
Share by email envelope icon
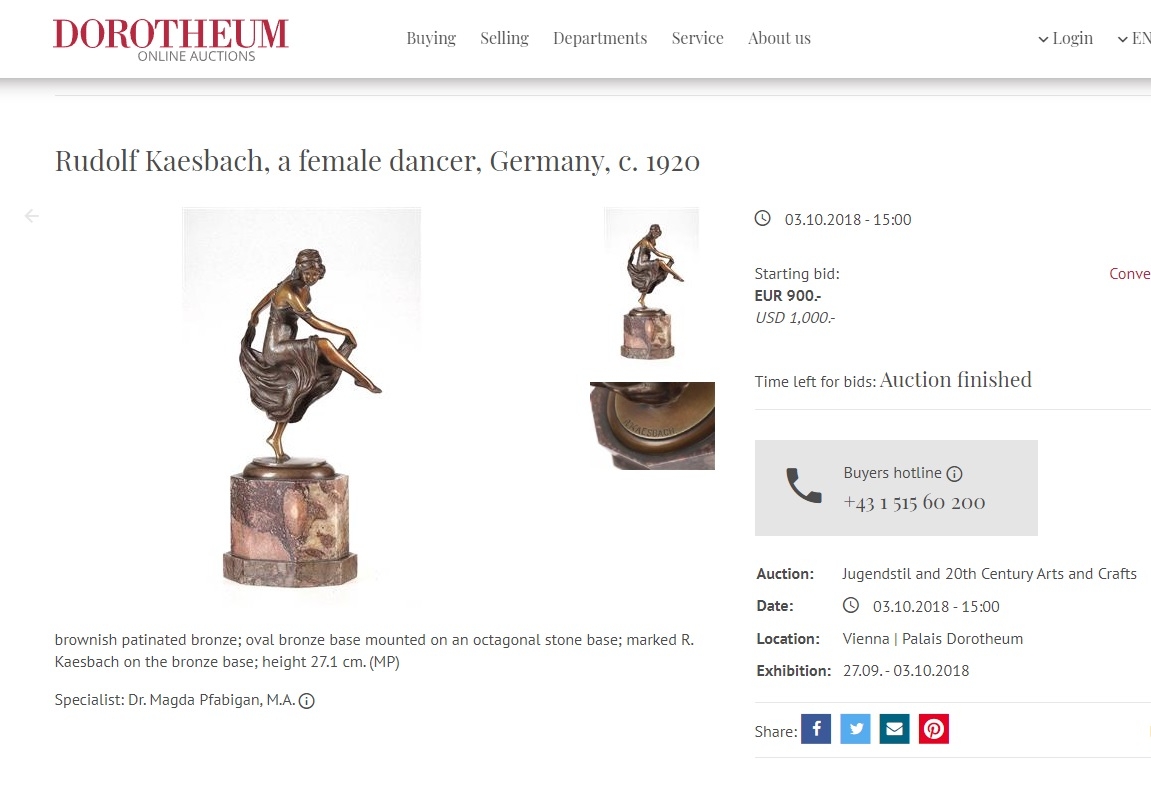(x=894, y=729)
